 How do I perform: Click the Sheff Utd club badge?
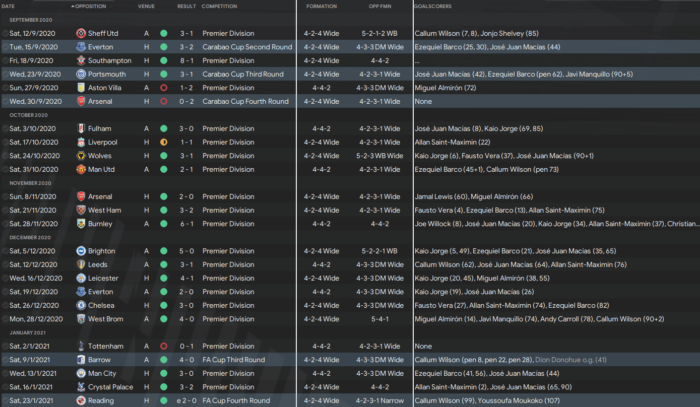pos(81,33)
